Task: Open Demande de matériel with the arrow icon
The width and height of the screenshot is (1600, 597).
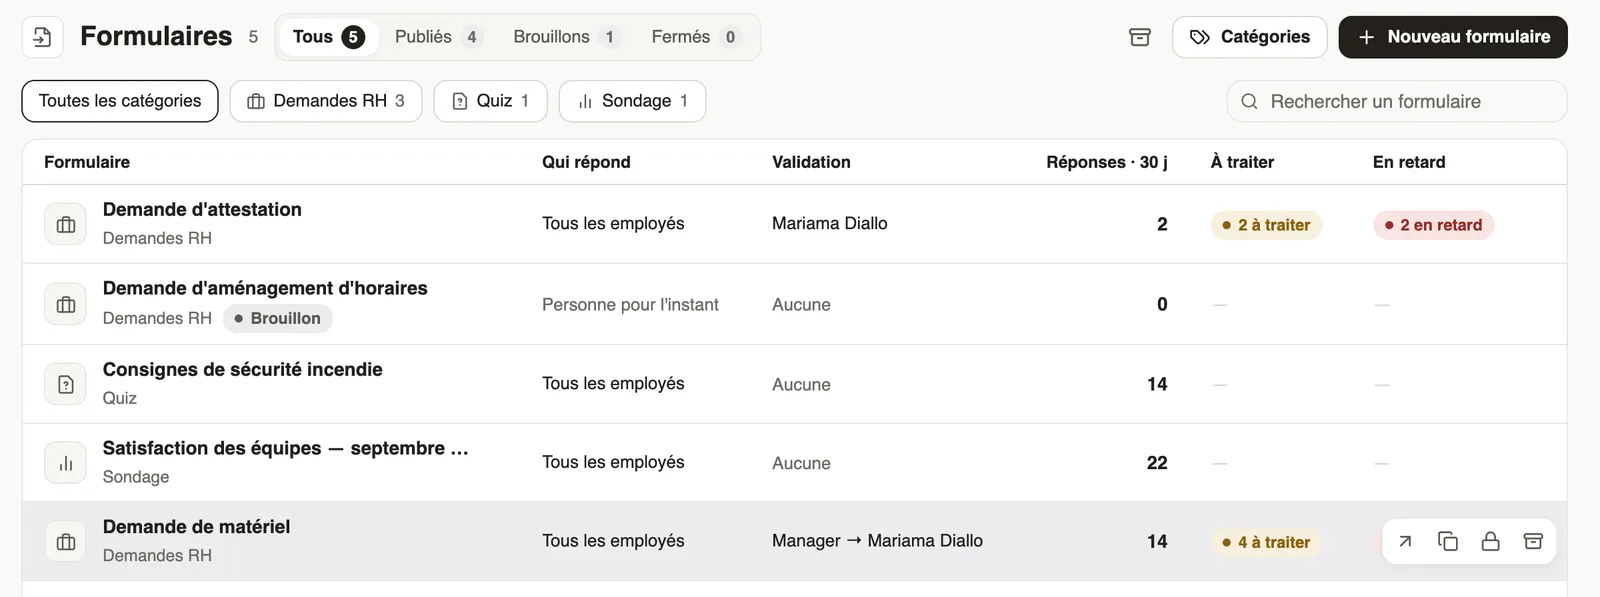Action: tap(1405, 542)
